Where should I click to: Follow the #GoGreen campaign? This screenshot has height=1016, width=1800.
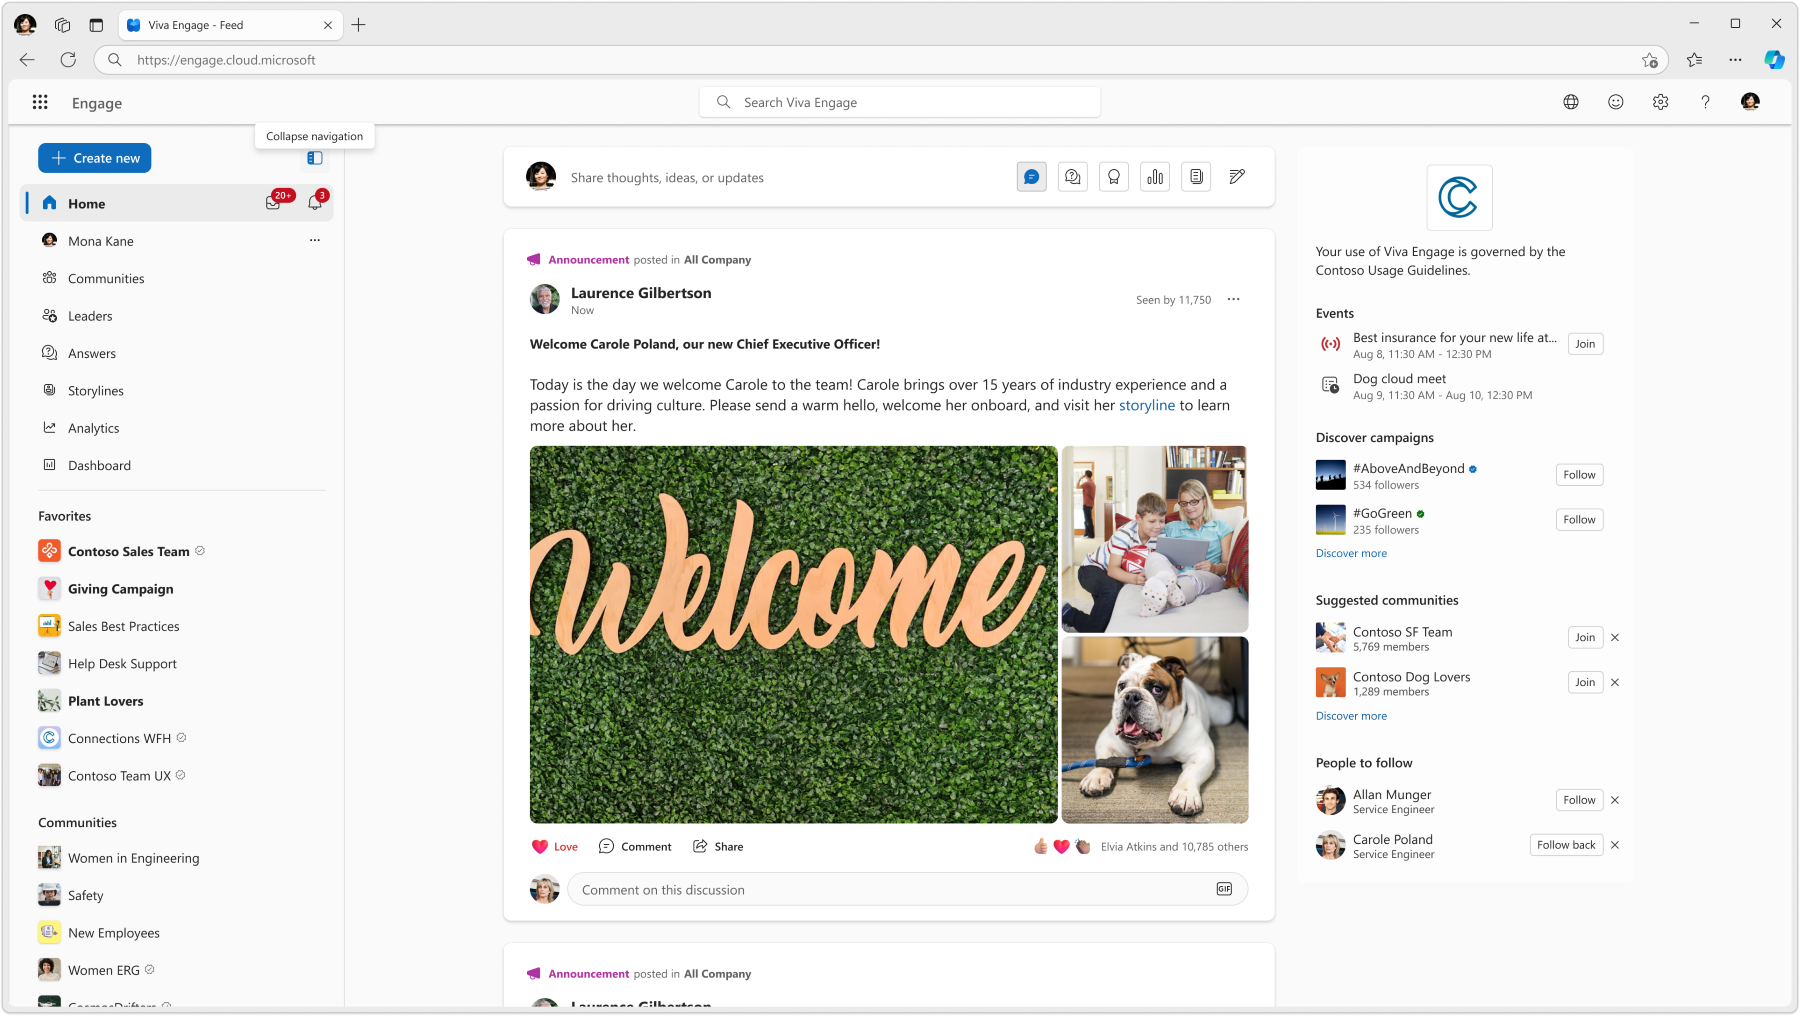click(x=1579, y=520)
